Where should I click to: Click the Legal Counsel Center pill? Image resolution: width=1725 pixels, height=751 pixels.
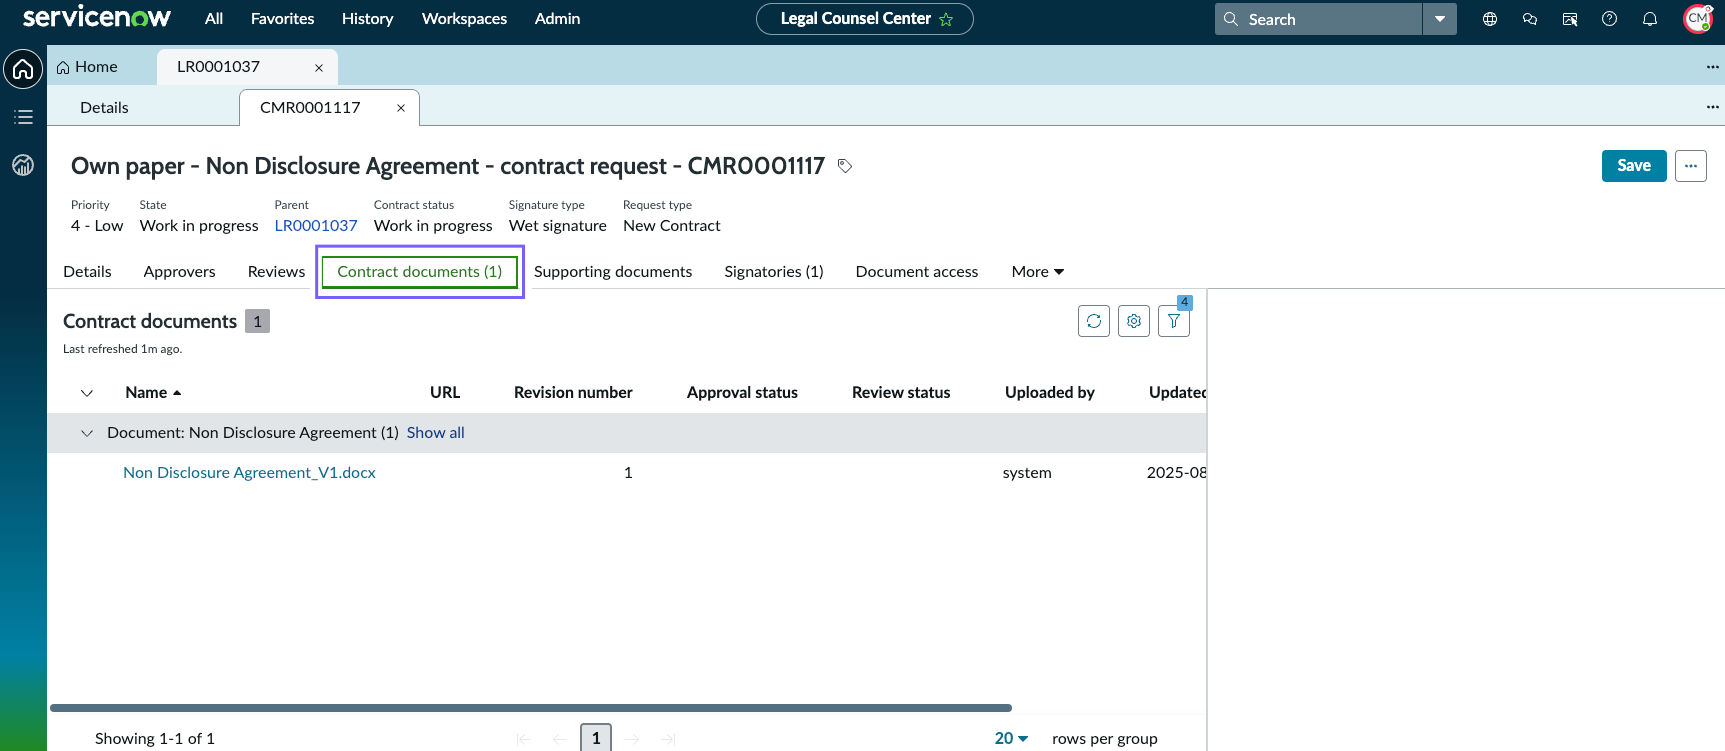coord(865,19)
